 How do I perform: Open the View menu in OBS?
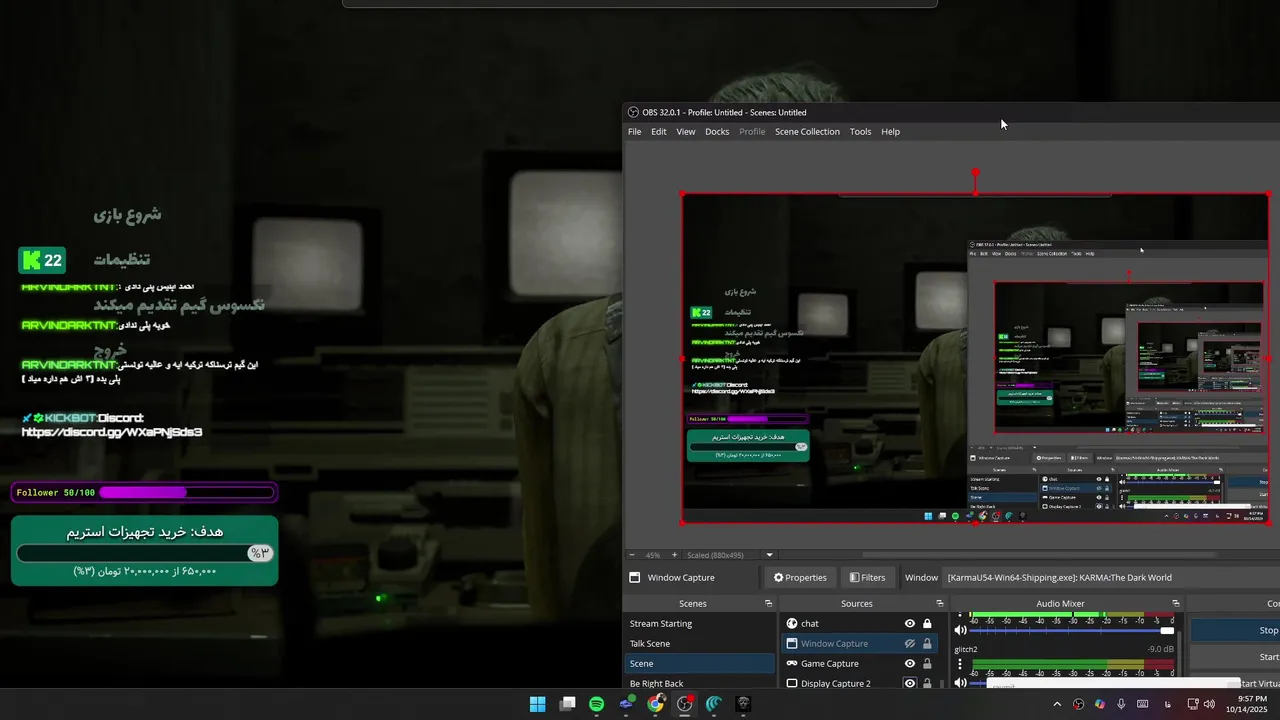[685, 132]
